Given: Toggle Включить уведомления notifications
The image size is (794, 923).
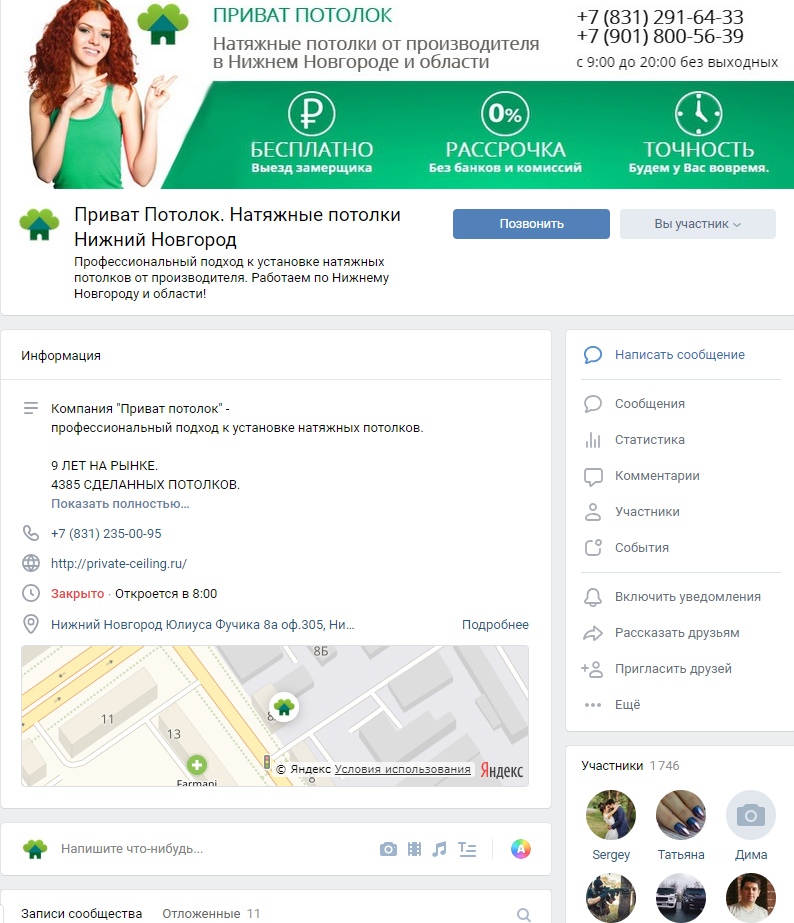Looking at the screenshot, I should click(688, 596).
